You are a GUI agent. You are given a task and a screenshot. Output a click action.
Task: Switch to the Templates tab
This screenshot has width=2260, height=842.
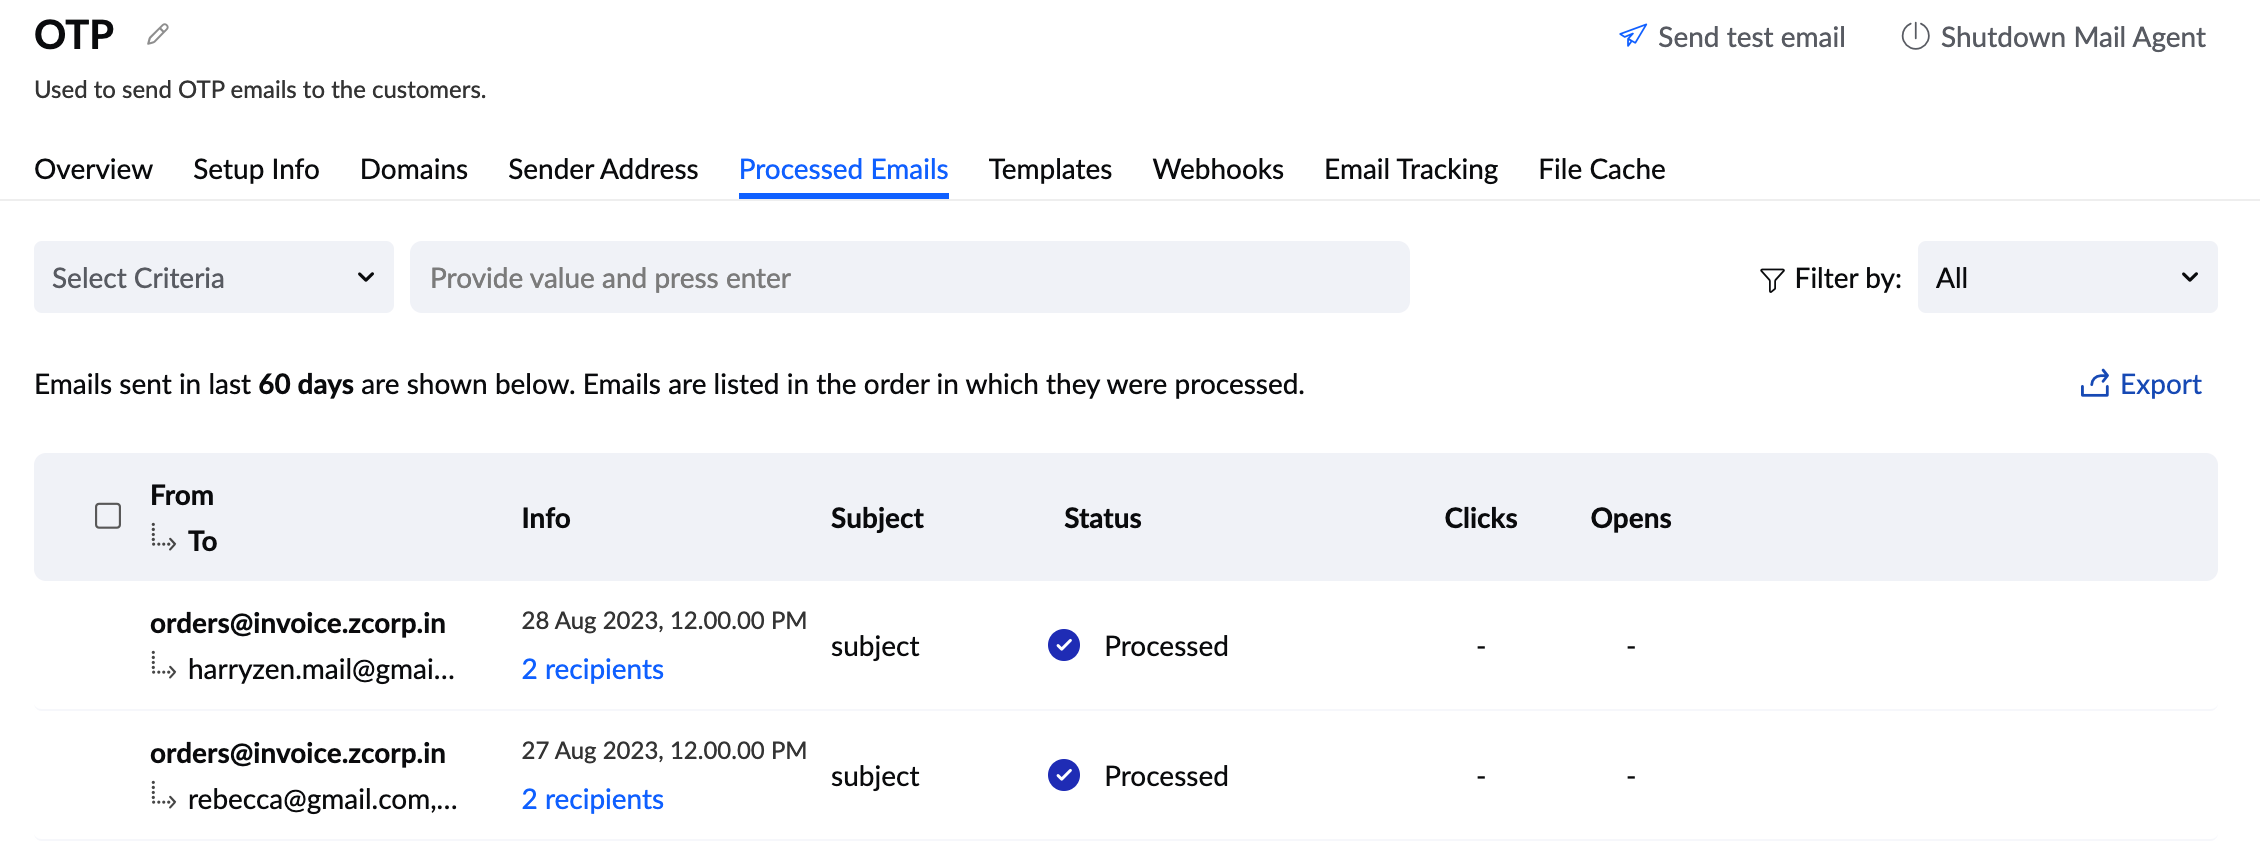1050,170
